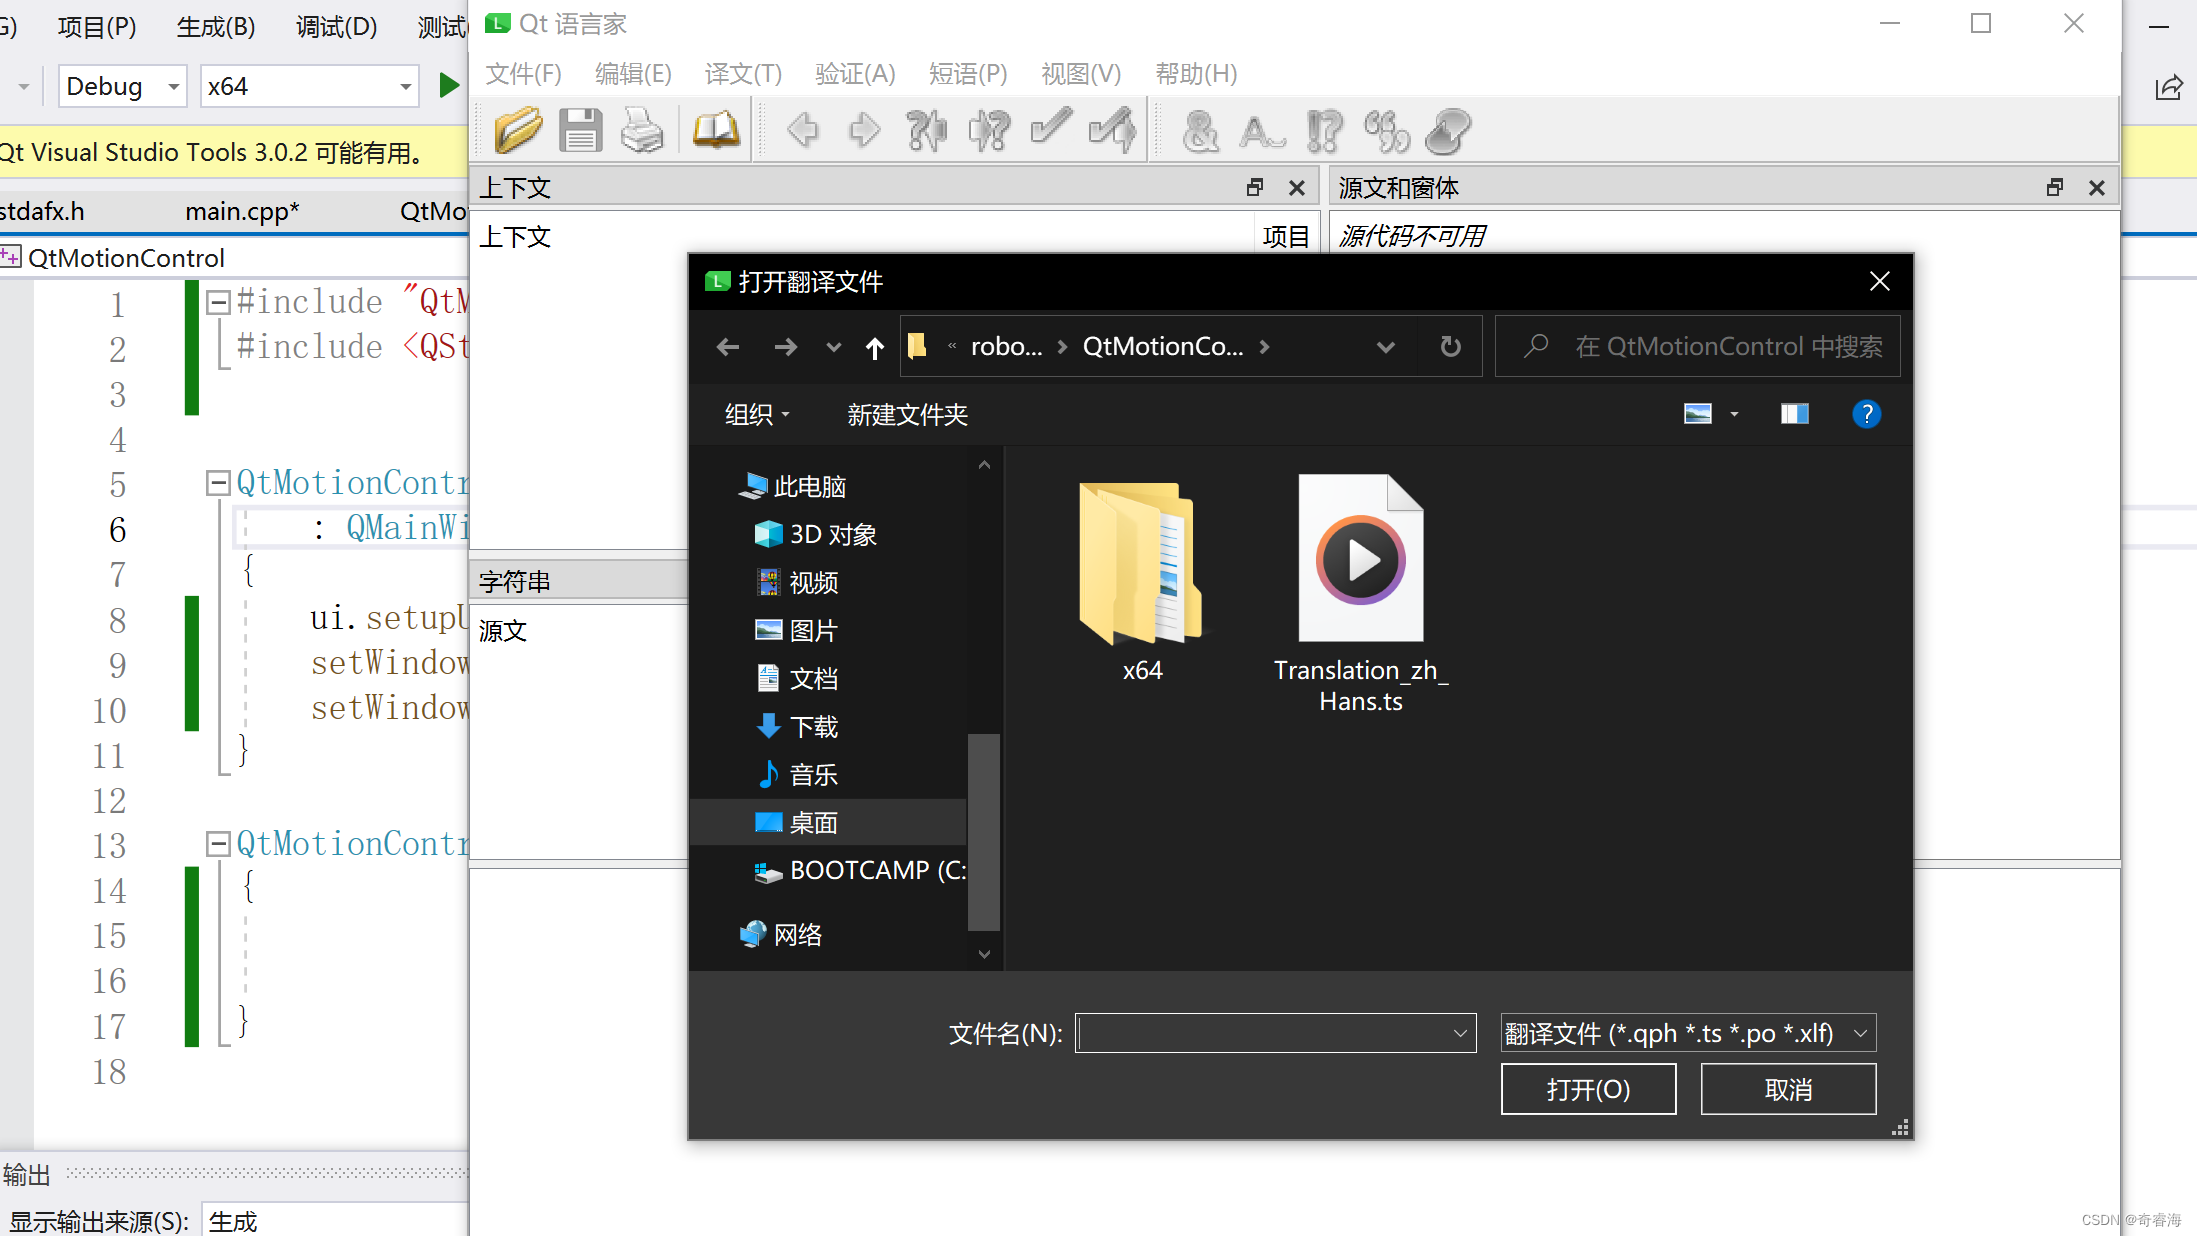Click the next item arrow in Linguist toolbar
The height and width of the screenshot is (1236, 2197).
[x=864, y=130]
